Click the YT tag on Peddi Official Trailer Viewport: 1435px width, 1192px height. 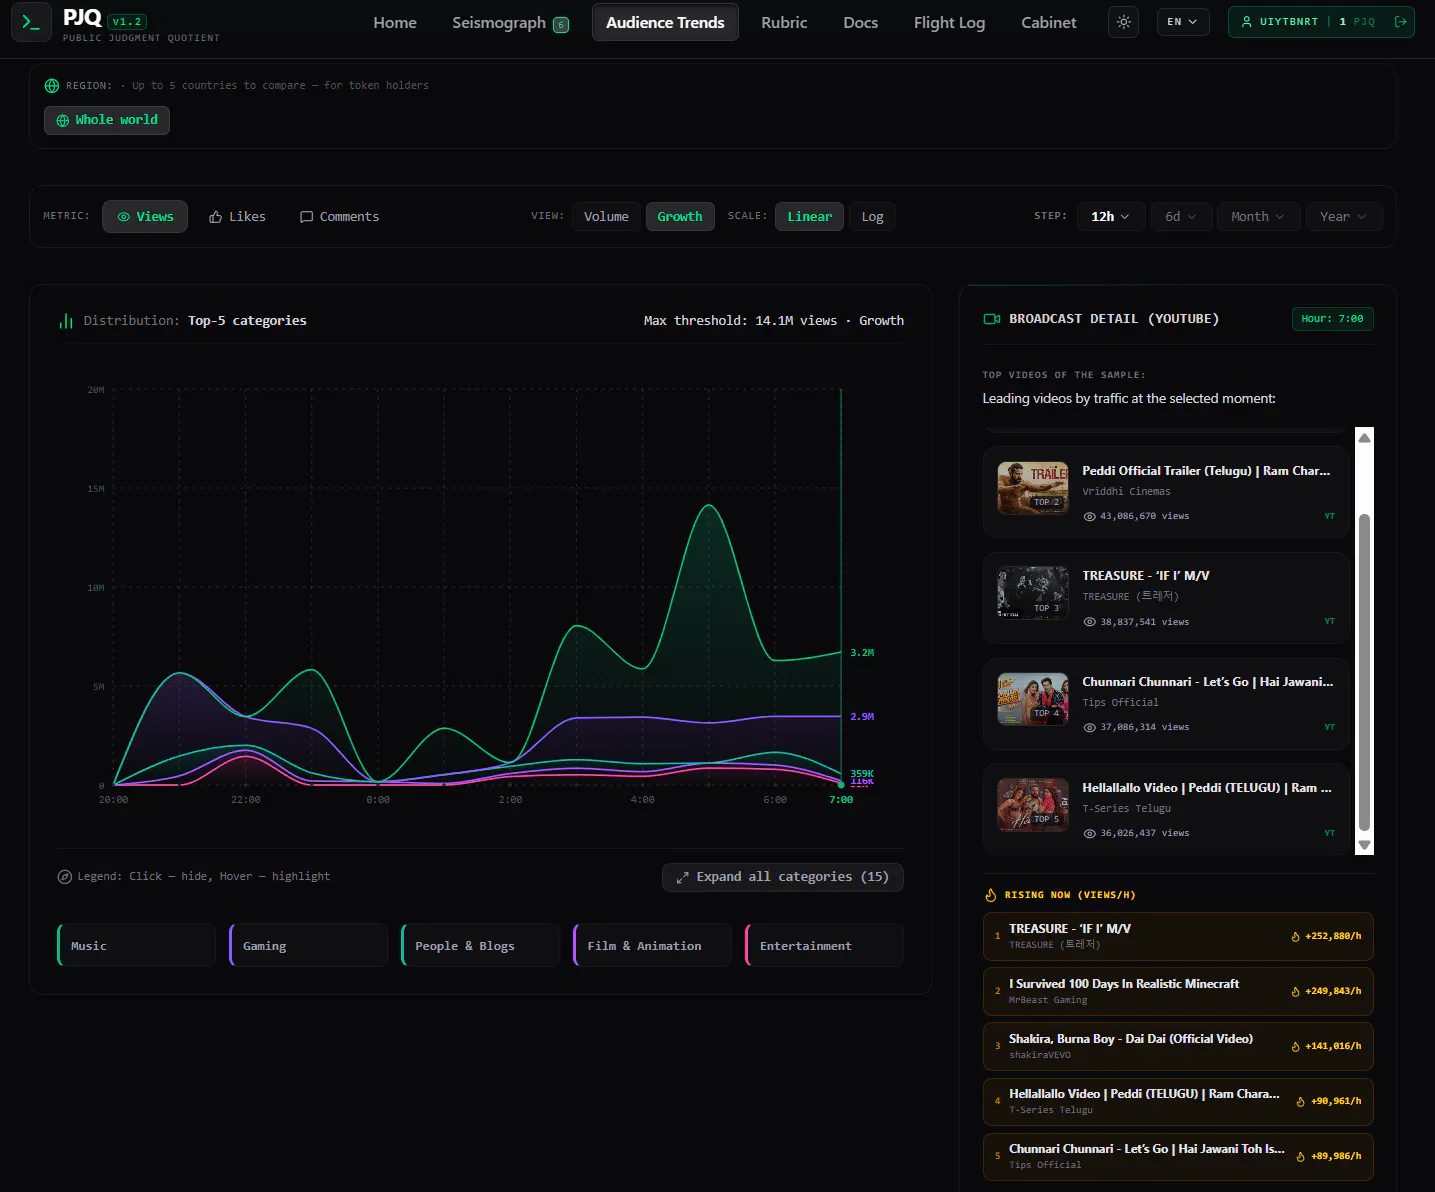1330,517
